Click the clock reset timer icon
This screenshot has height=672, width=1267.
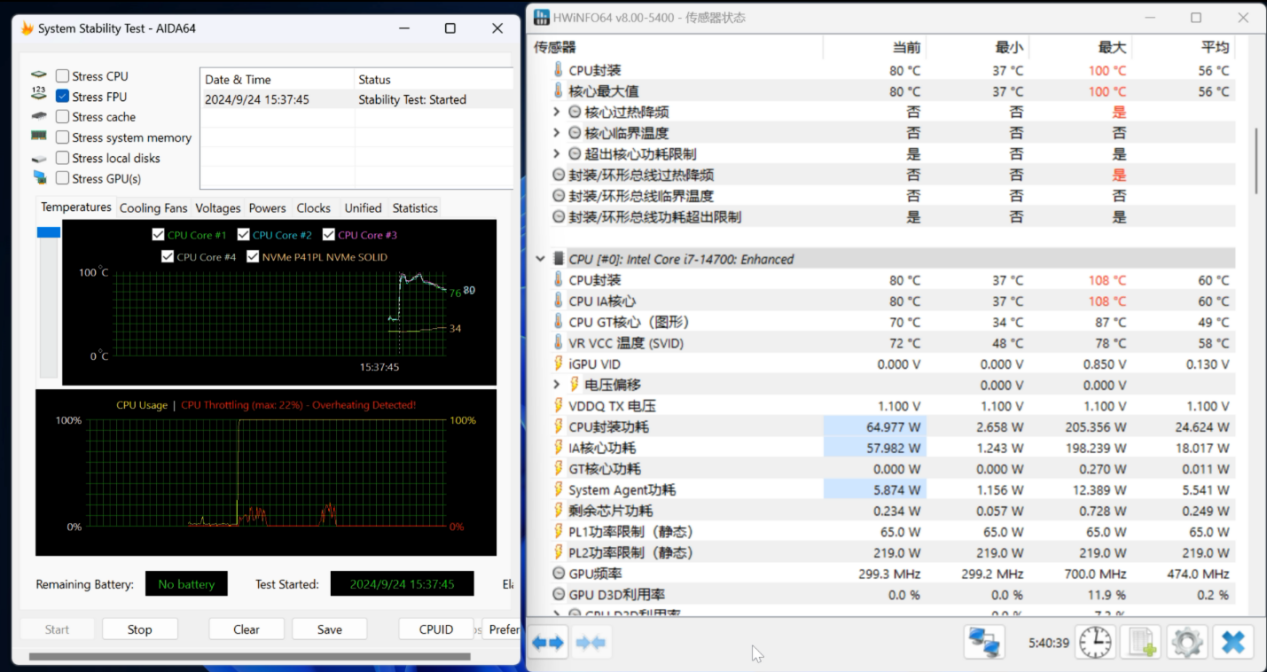(1095, 641)
